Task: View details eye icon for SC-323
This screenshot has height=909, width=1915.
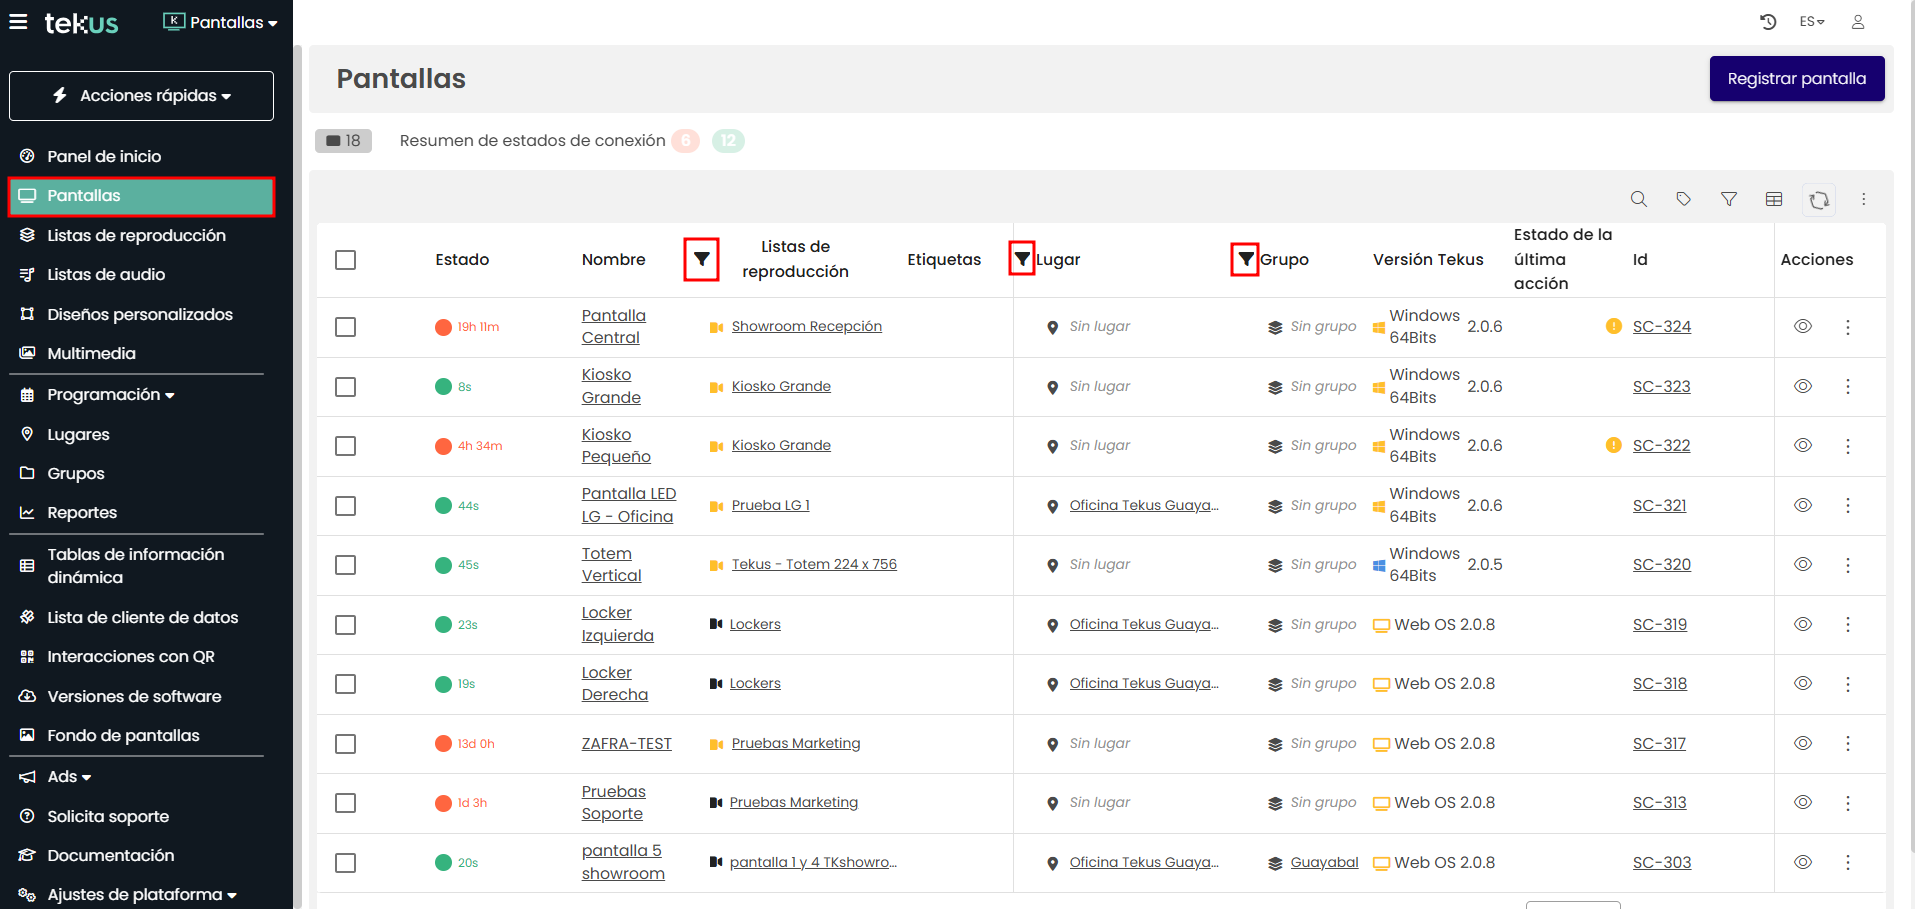Action: (1802, 386)
